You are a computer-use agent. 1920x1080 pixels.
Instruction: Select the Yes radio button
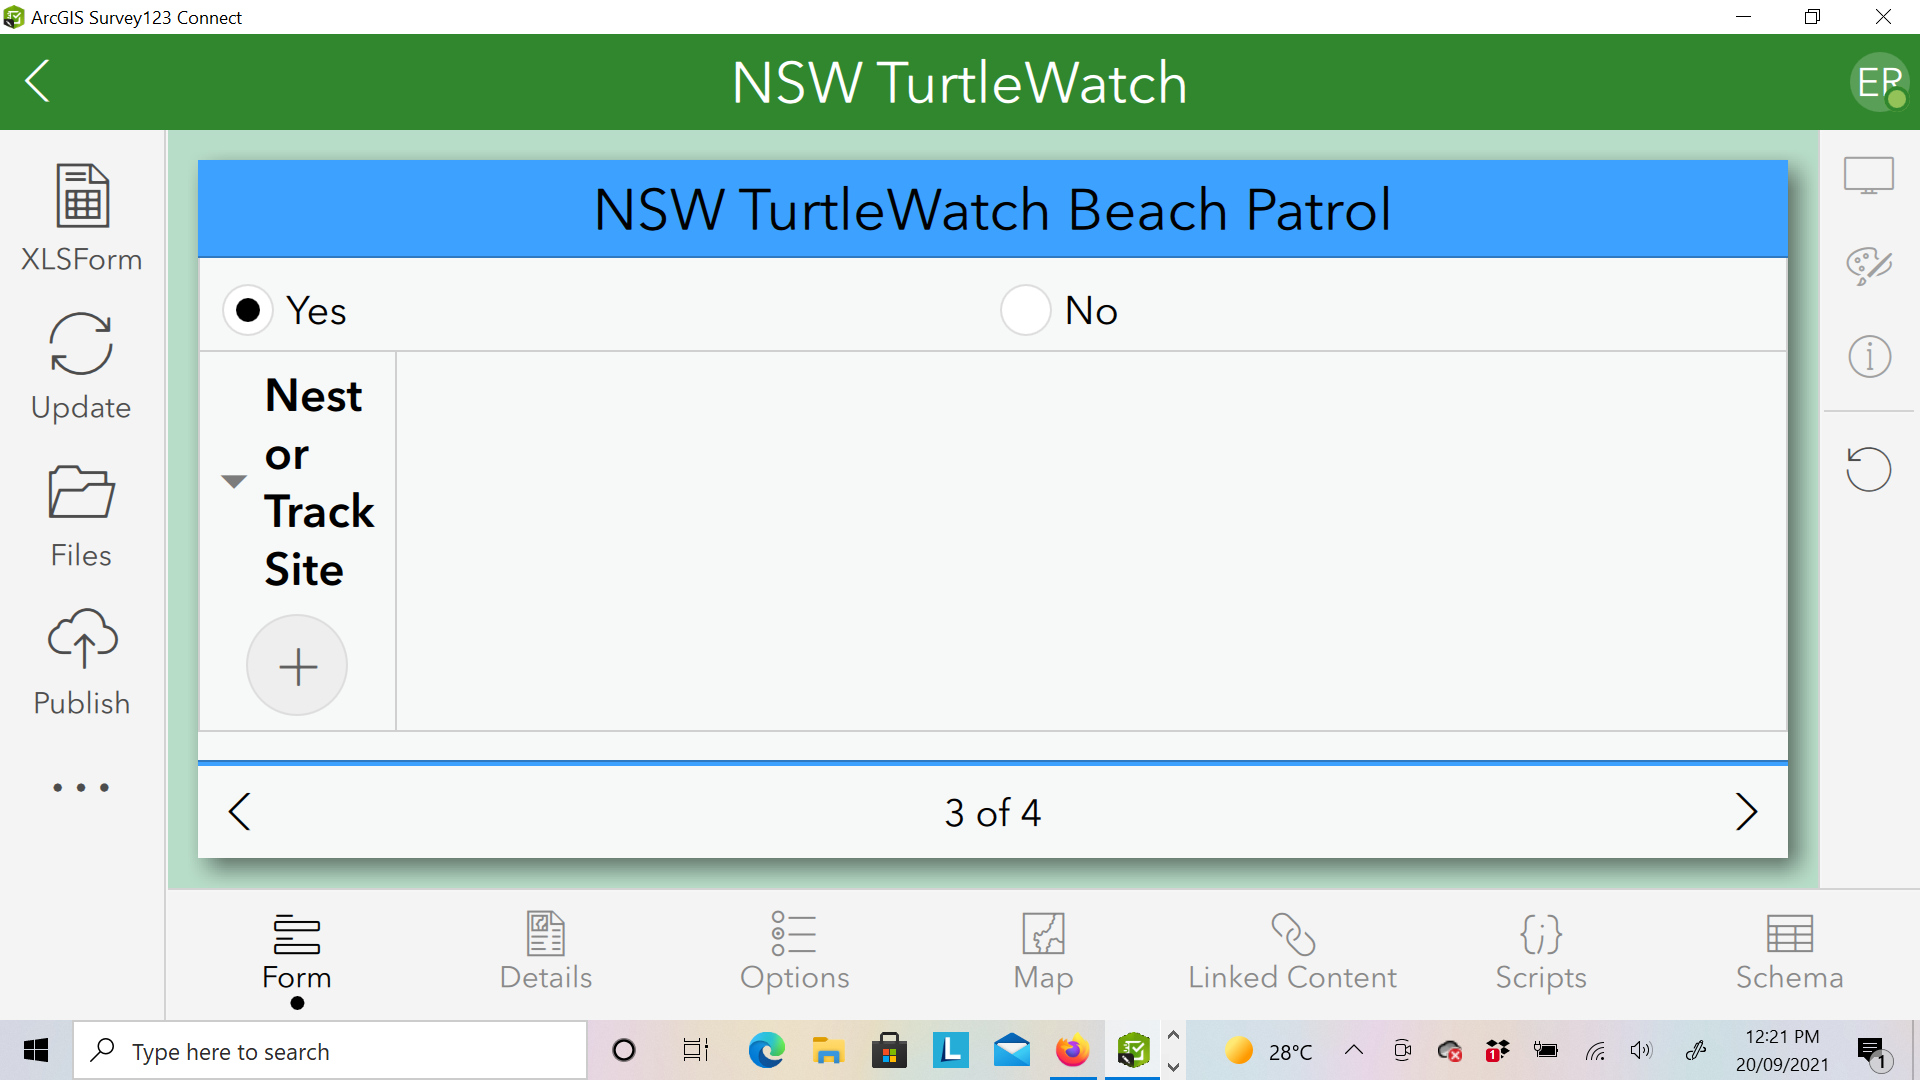(x=248, y=310)
